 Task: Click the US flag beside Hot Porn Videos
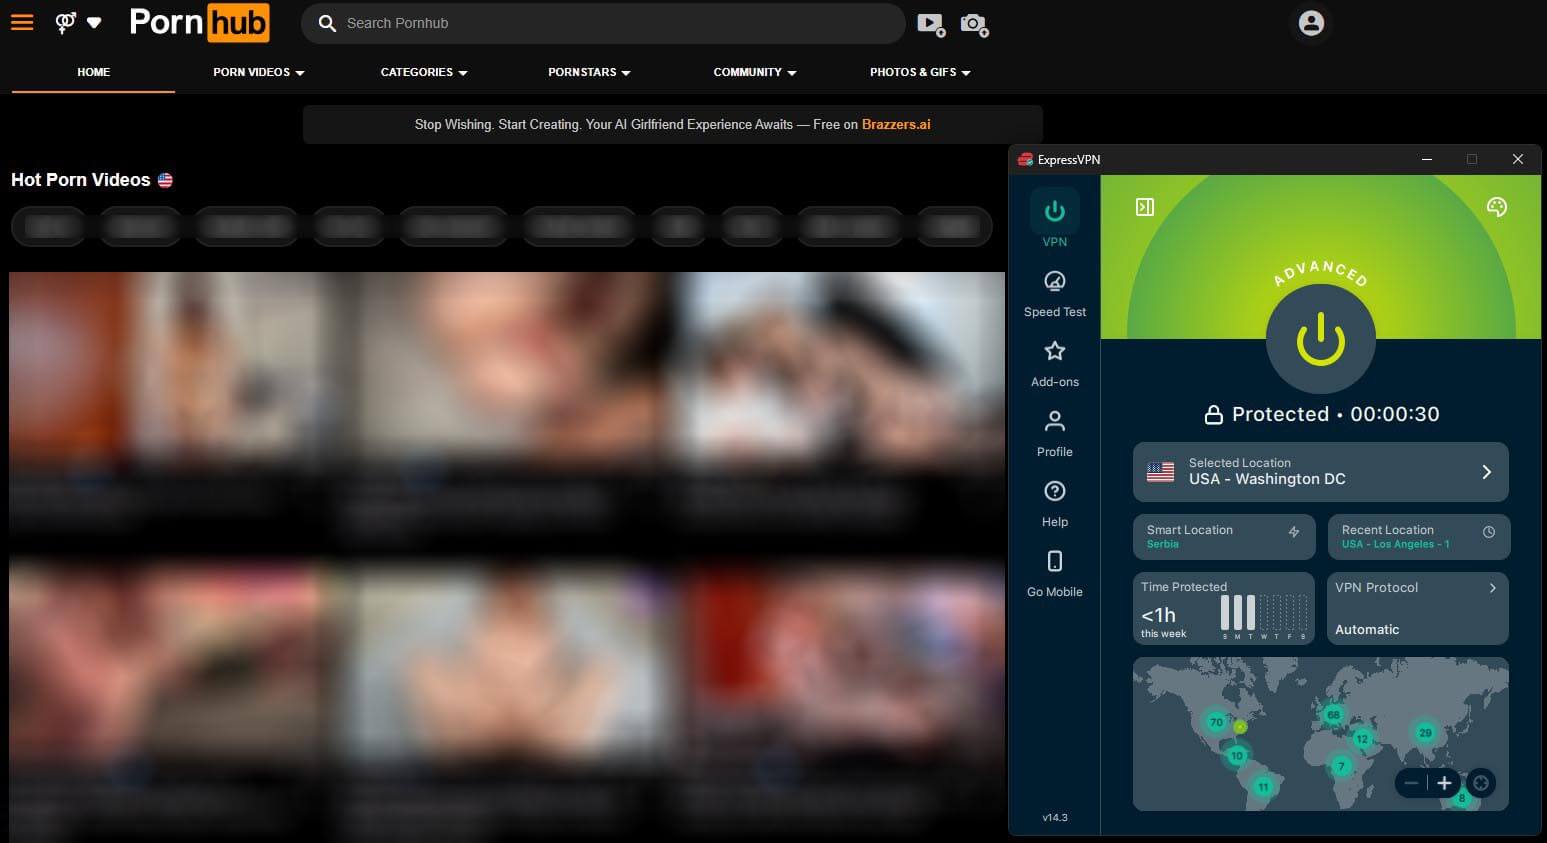coord(165,180)
